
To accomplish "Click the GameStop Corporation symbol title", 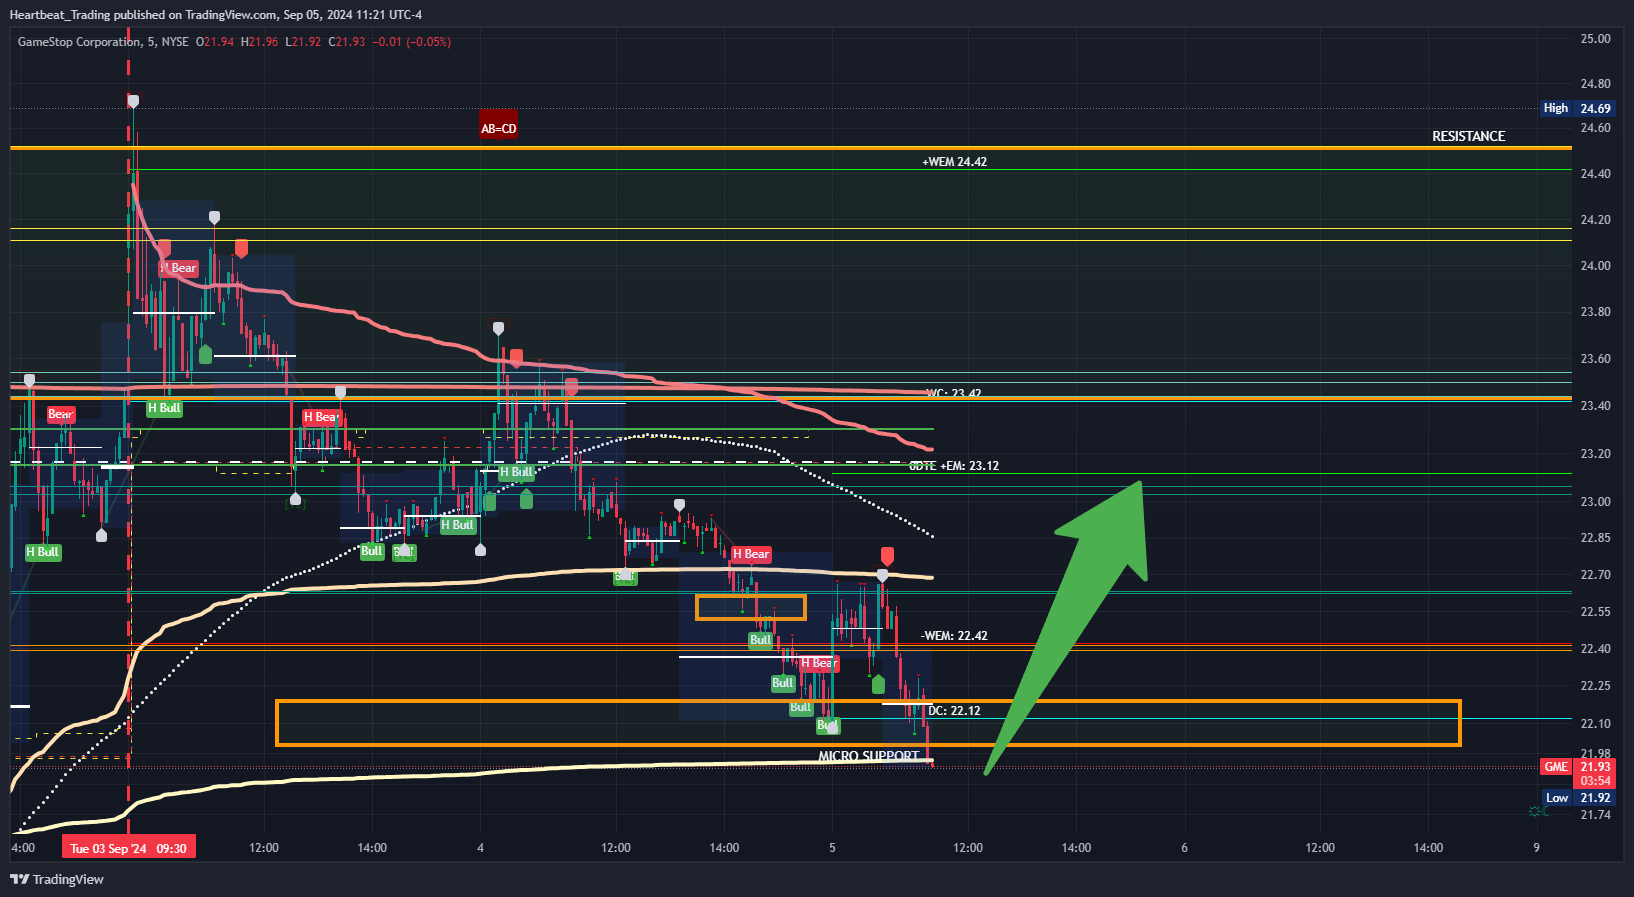I will coord(79,42).
